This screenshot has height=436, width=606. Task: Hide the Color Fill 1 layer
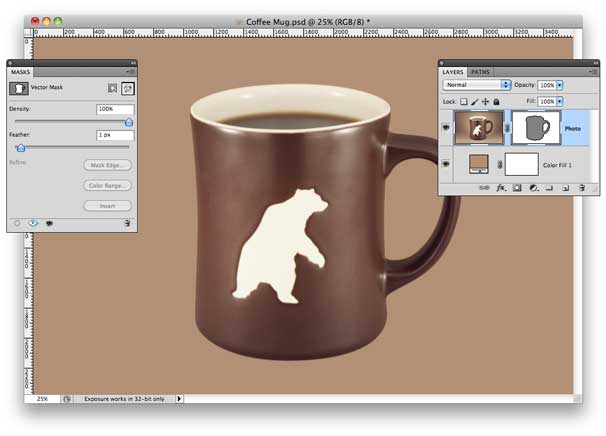click(x=446, y=164)
